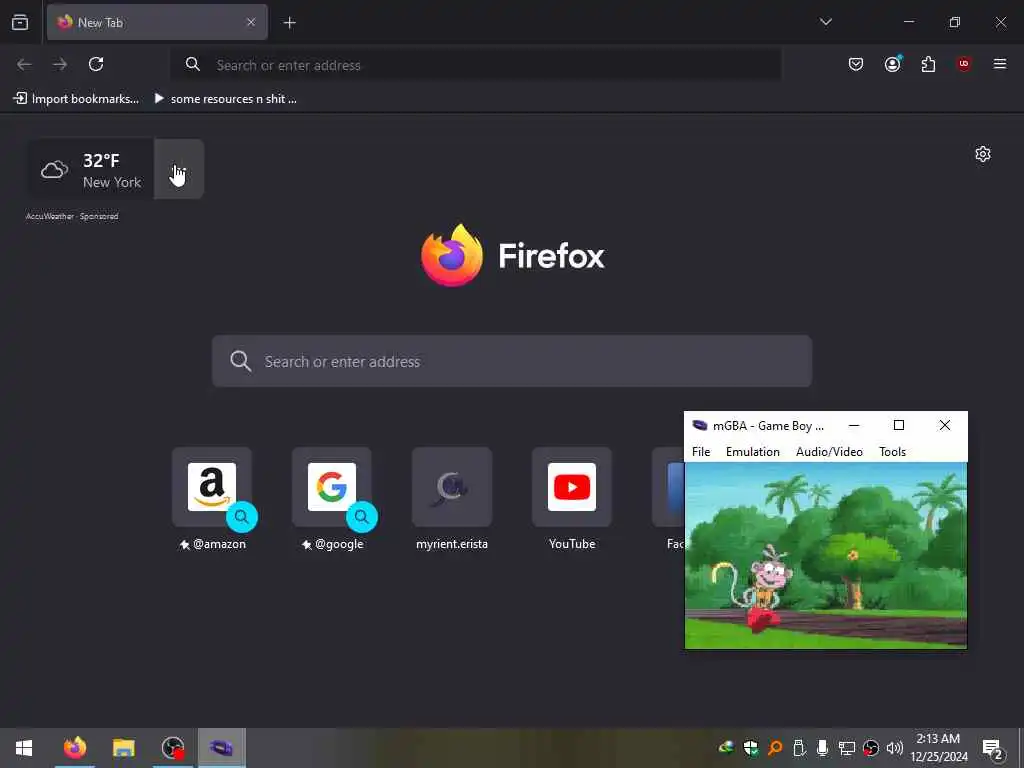The height and width of the screenshot is (768, 1024).
Task: Click the USB safely remove tray icon
Action: tap(799, 748)
